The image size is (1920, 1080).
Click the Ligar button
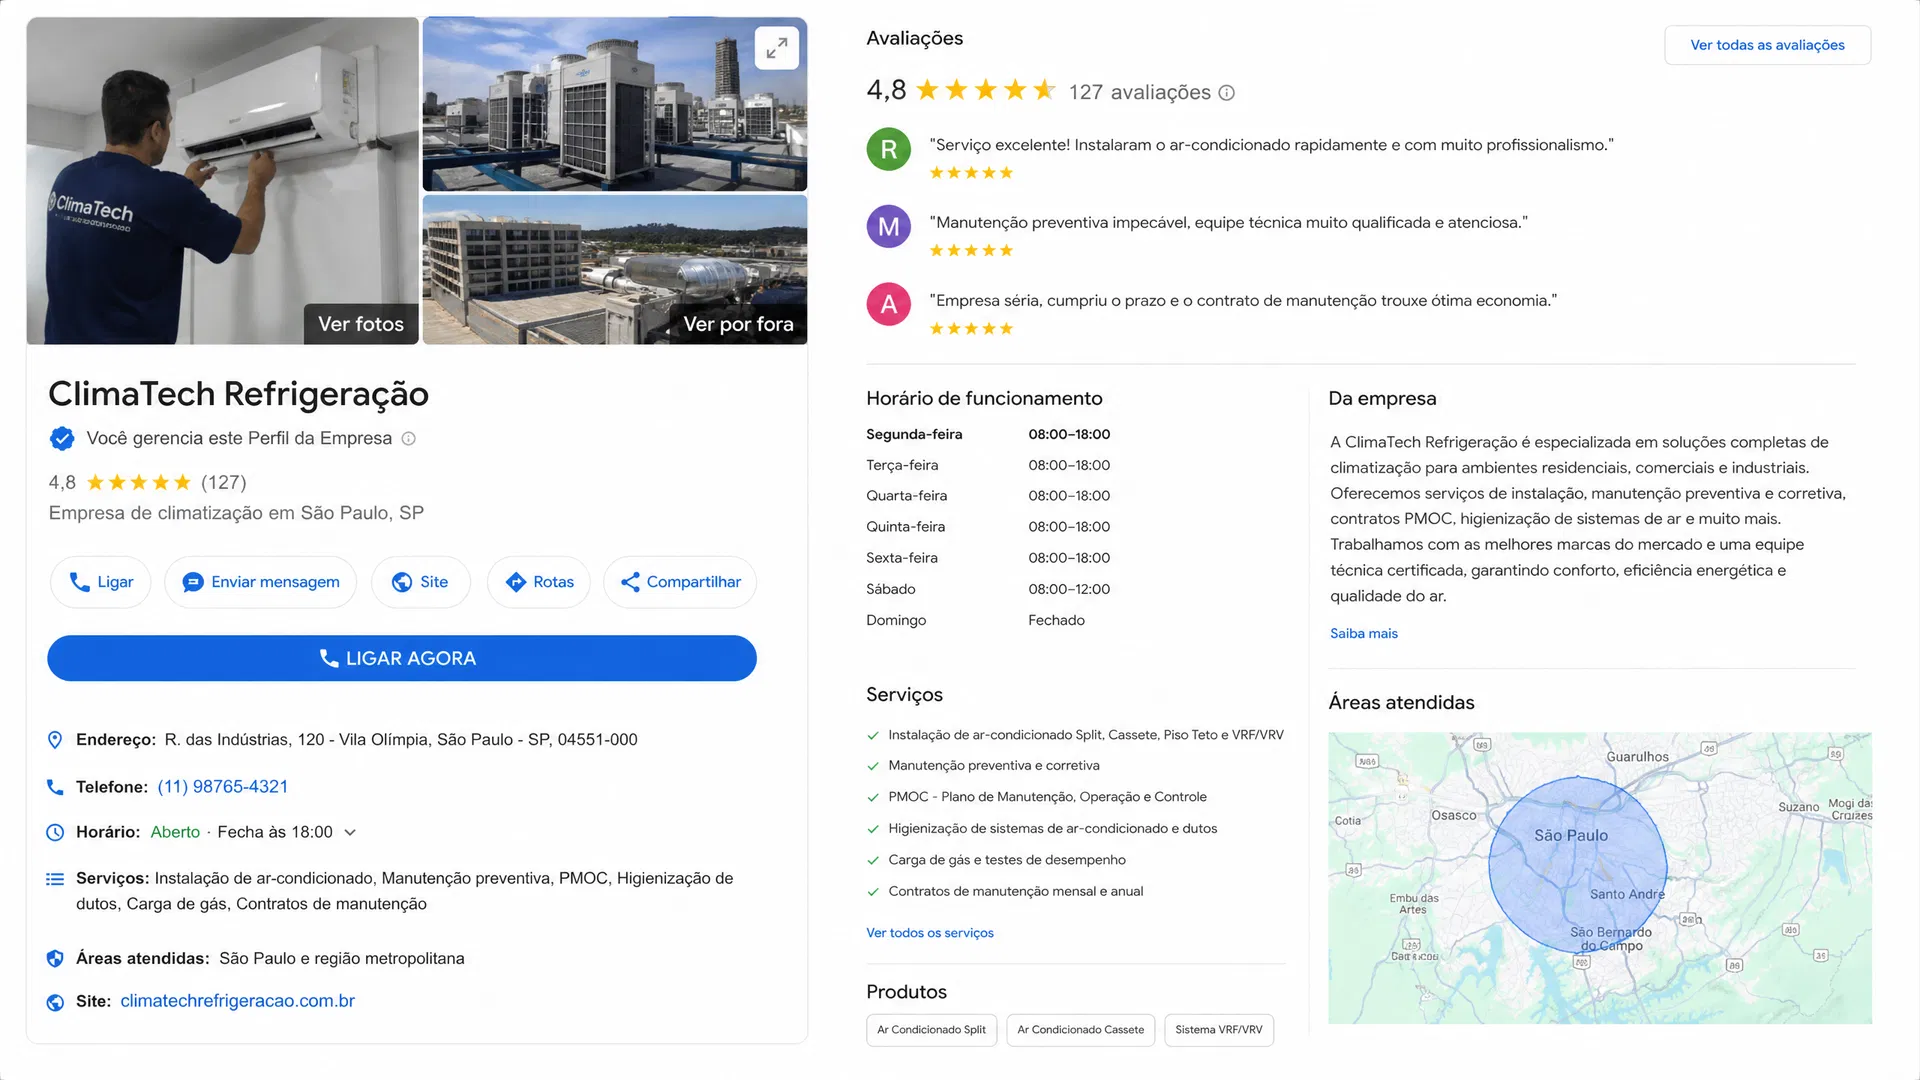[100, 582]
